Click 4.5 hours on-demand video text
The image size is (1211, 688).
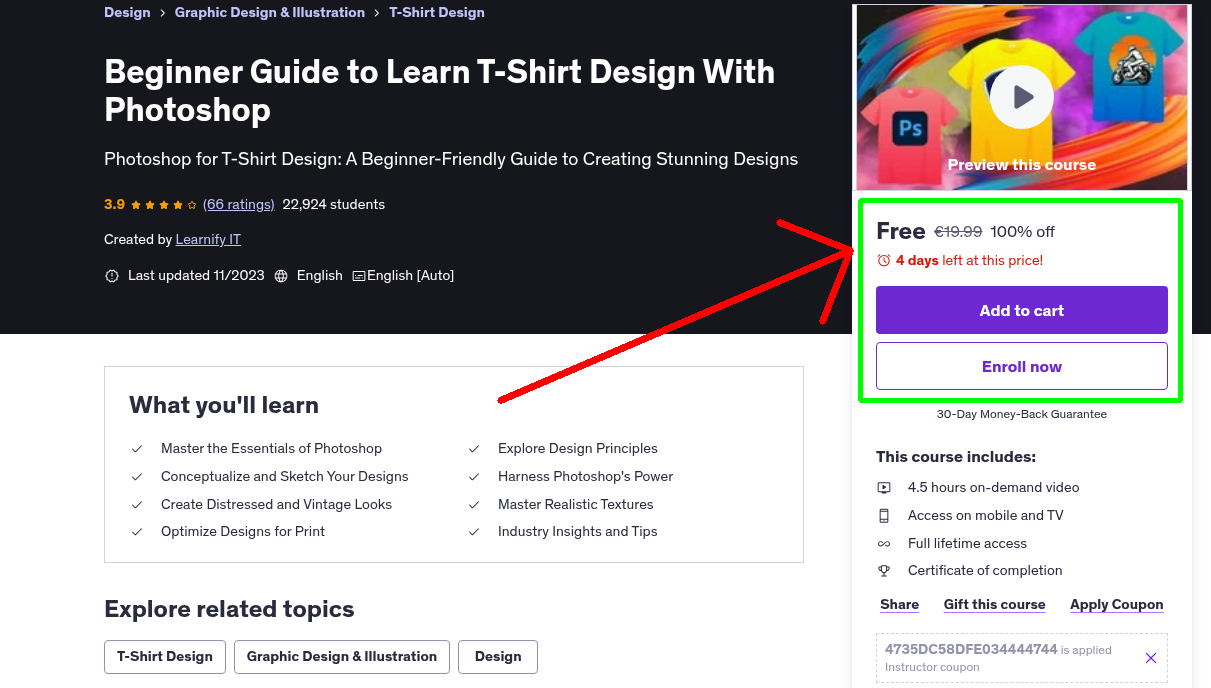pos(993,488)
